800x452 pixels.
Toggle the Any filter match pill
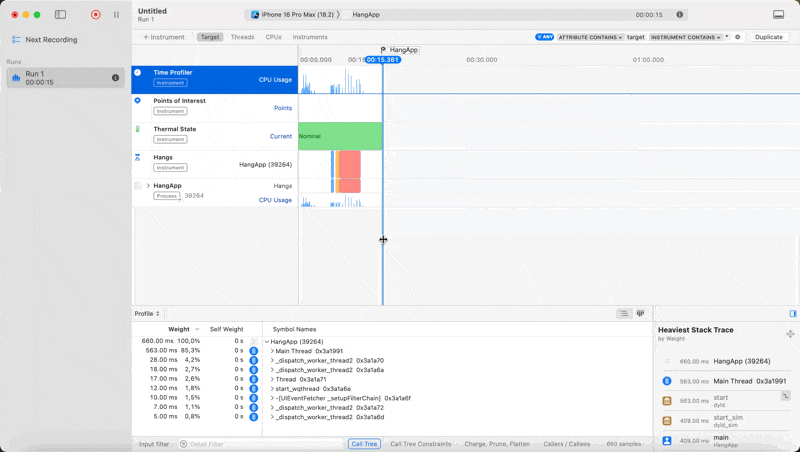(x=544, y=37)
